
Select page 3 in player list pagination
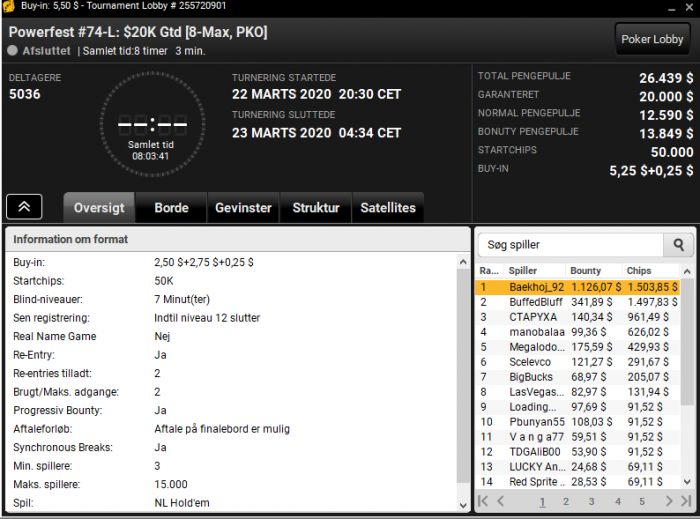tap(591, 502)
